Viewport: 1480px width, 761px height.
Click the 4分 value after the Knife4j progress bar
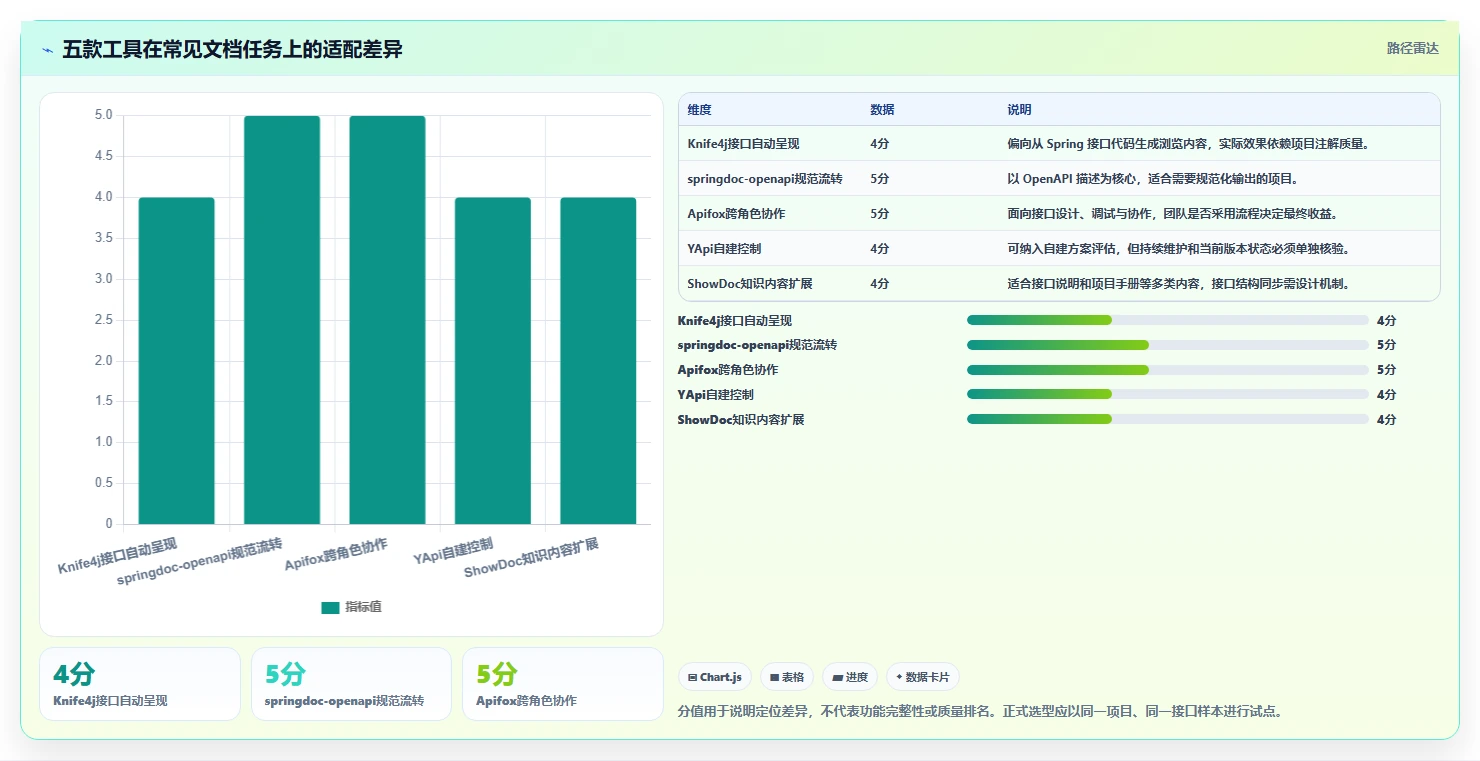click(1386, 321)
